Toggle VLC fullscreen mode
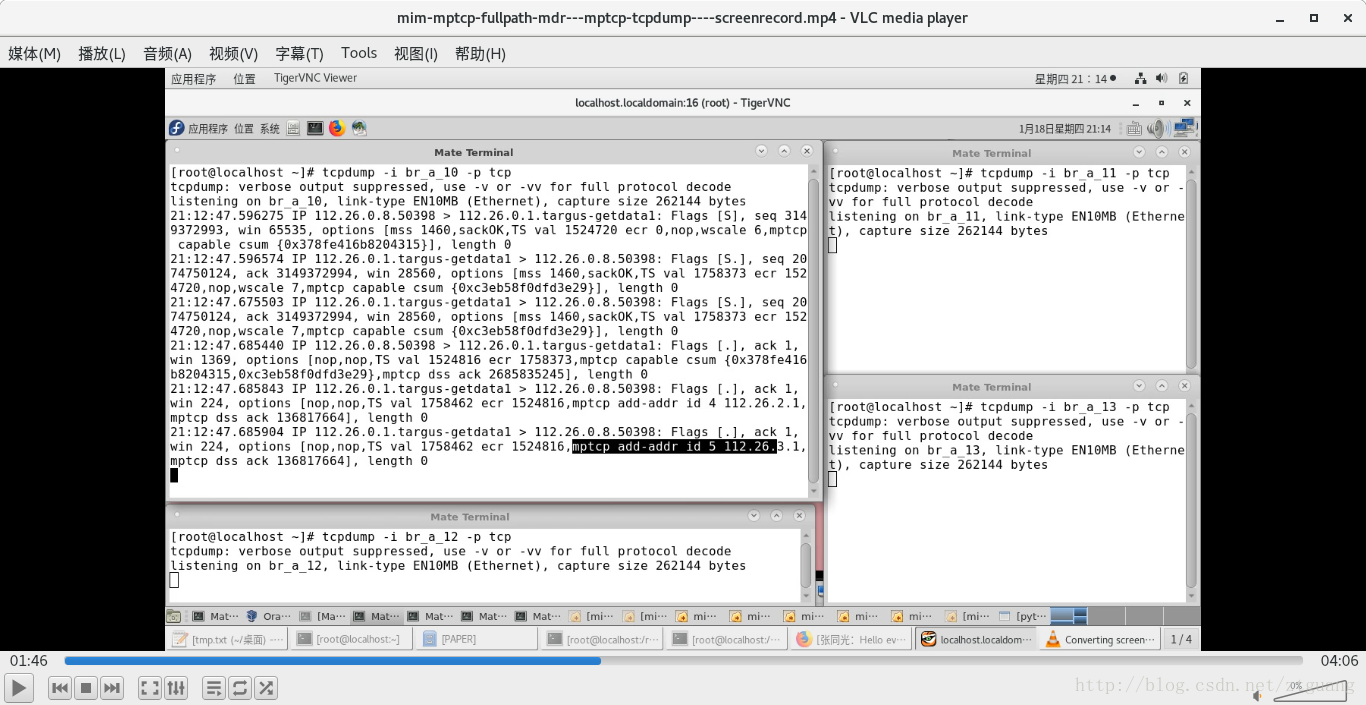Viewport: 1366px width, 705px height. pyautogui.click(x=150, y=687)
